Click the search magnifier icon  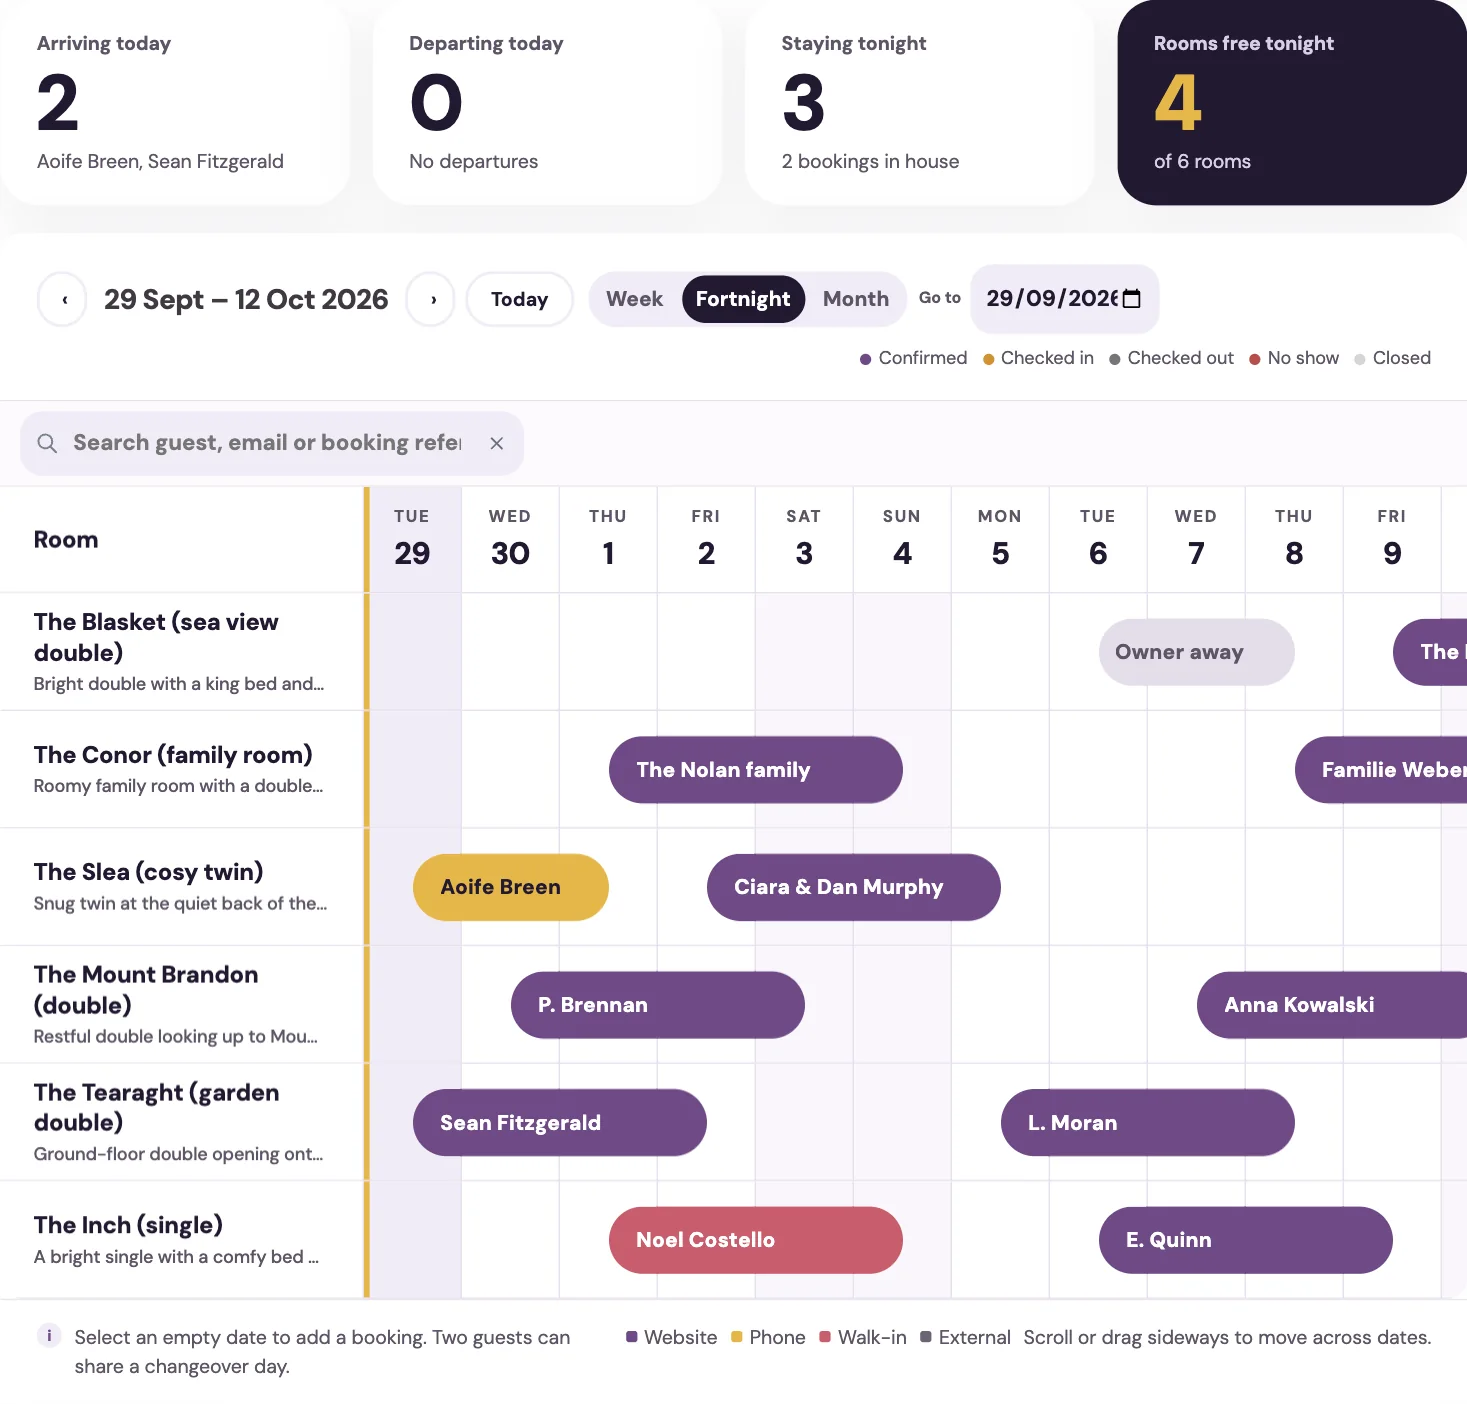47,443
